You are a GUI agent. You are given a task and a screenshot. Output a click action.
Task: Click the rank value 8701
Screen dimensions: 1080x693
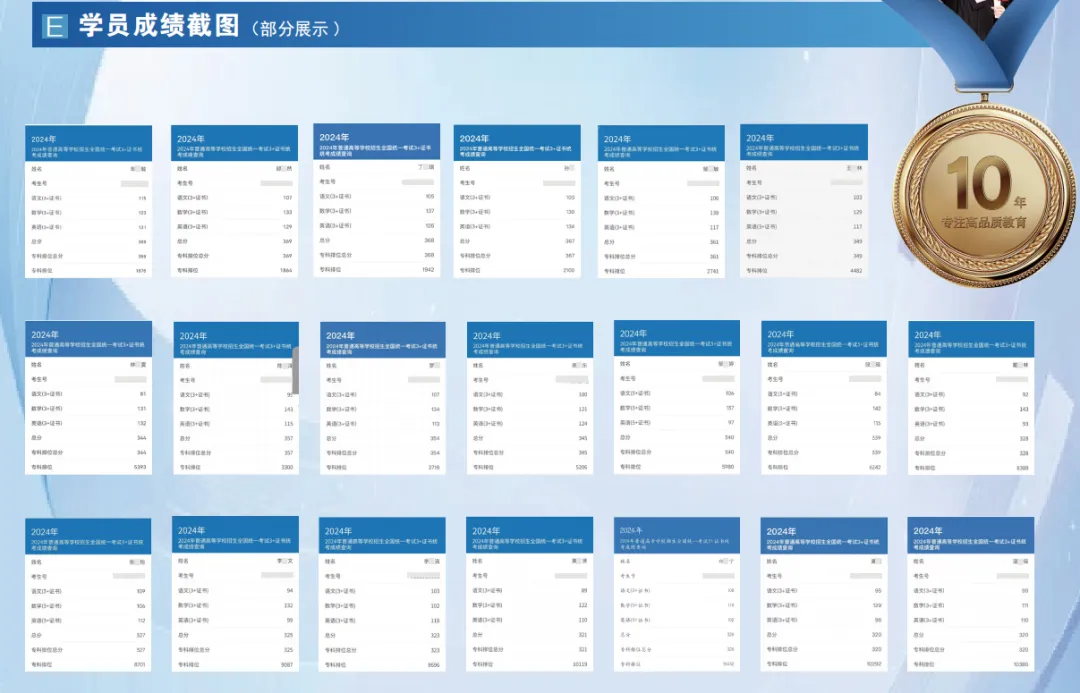click(140, 665)
